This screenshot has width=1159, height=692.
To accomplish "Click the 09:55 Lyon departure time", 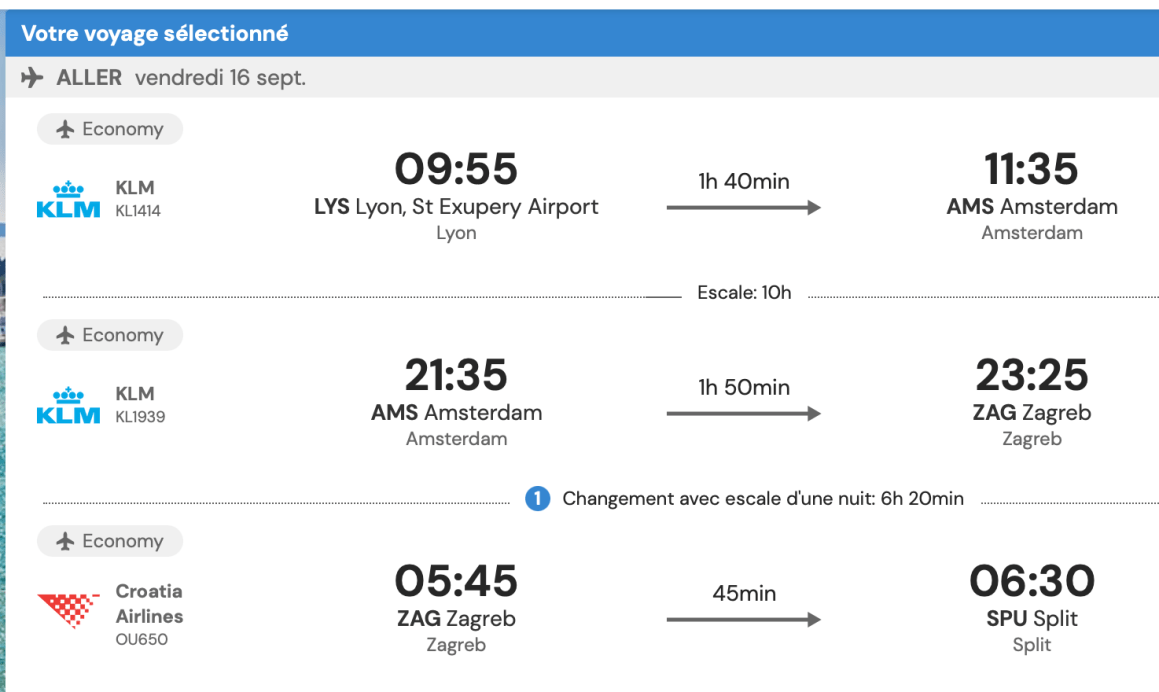I will click(456, 169).
